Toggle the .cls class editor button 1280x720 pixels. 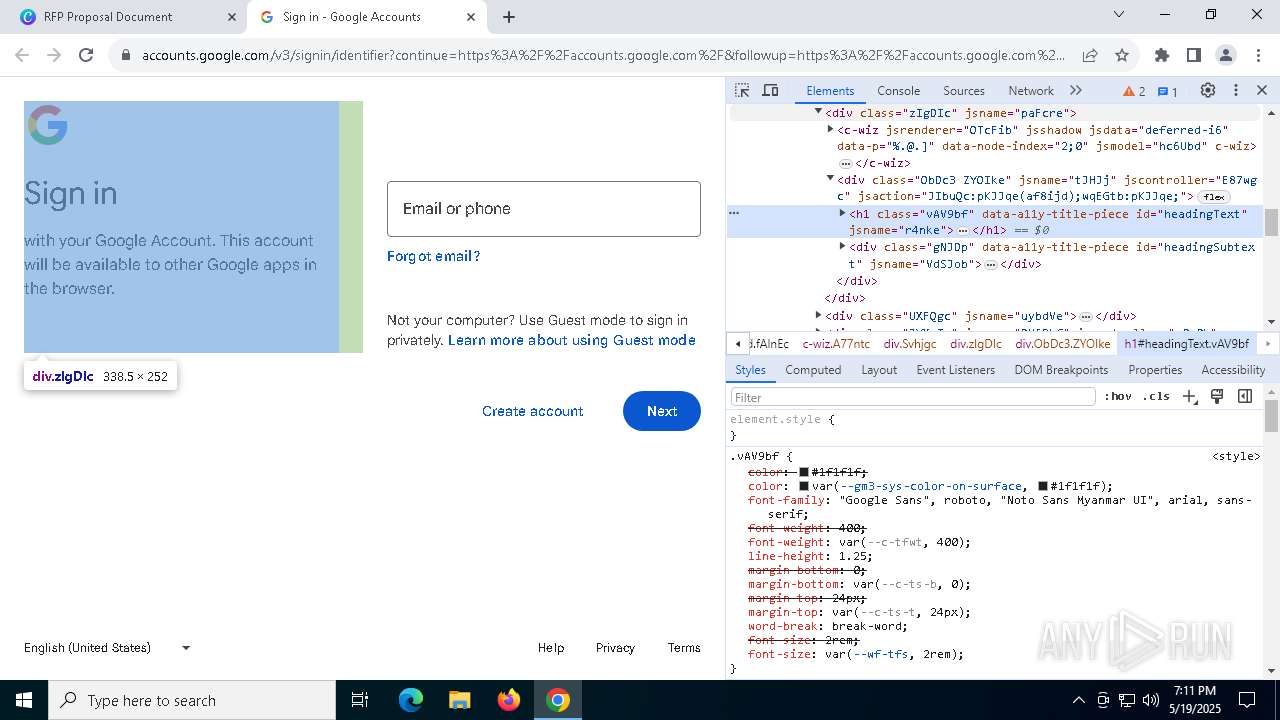(x=1156, y=396)
